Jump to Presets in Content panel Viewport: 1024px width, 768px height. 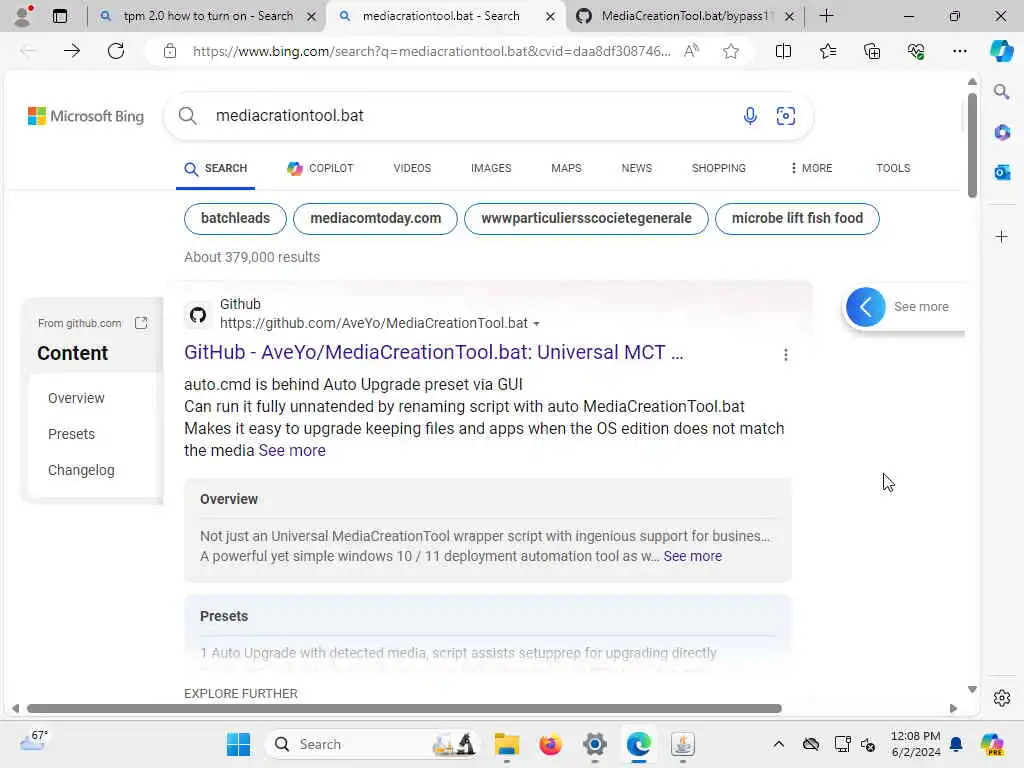point(71,434)
